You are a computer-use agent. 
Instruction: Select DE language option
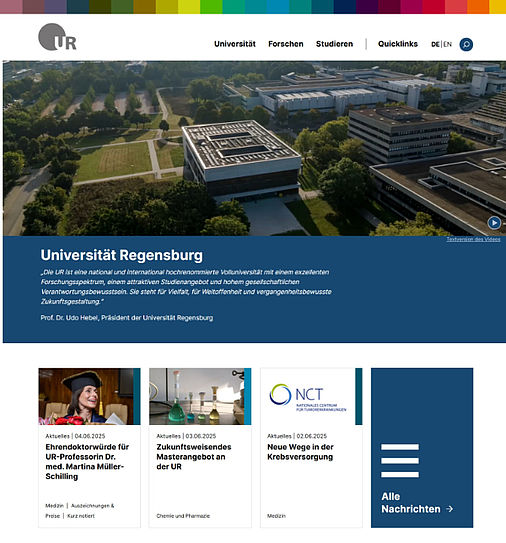pos(435,44)
